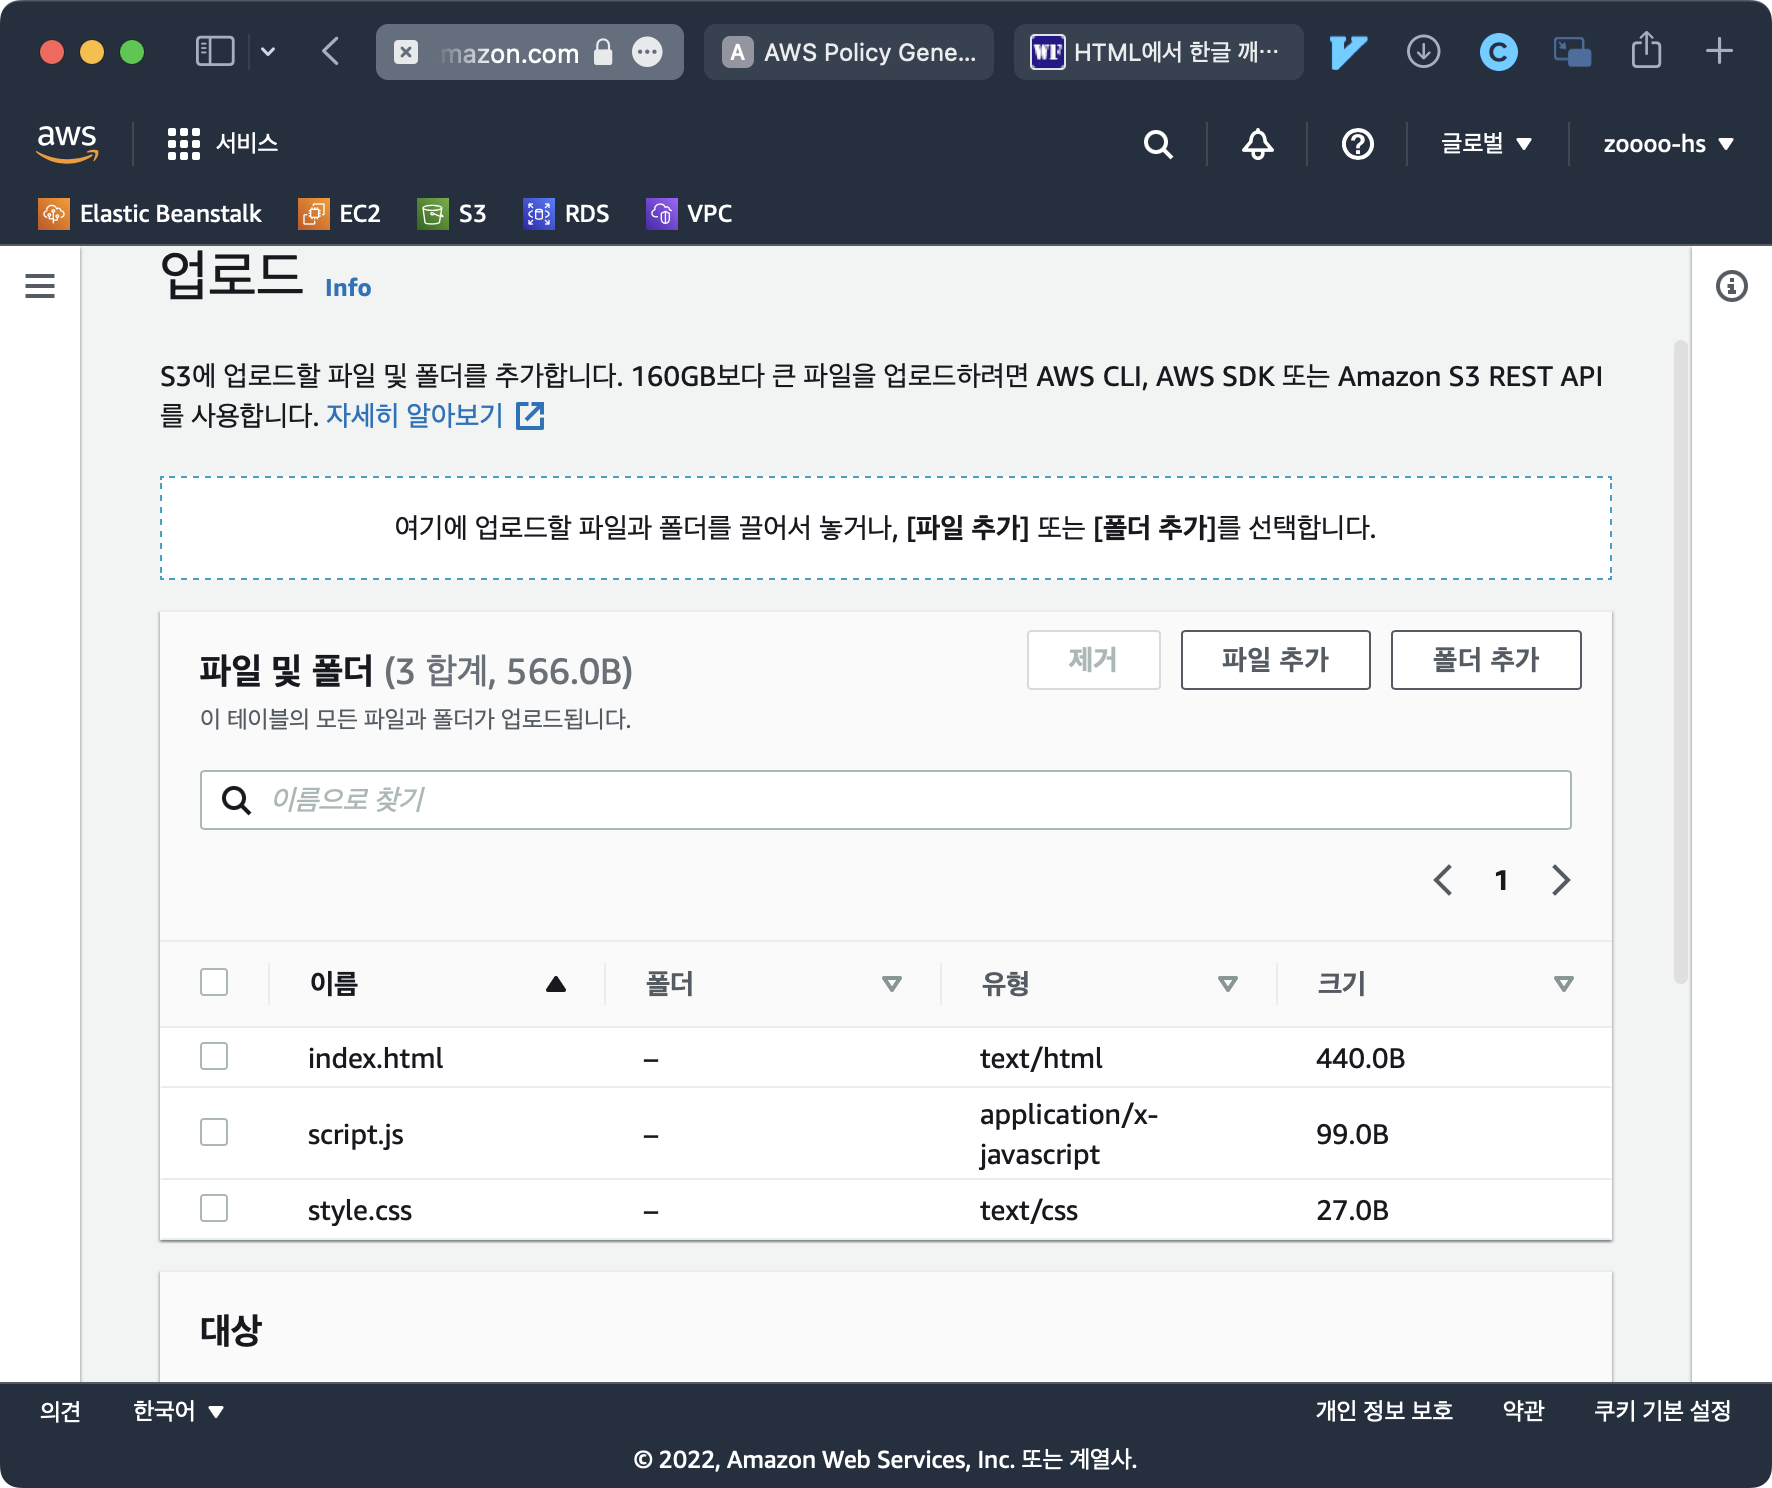
Task: Open VPC service shortcut
Action: pyautogui.click(x=689, y=213)
